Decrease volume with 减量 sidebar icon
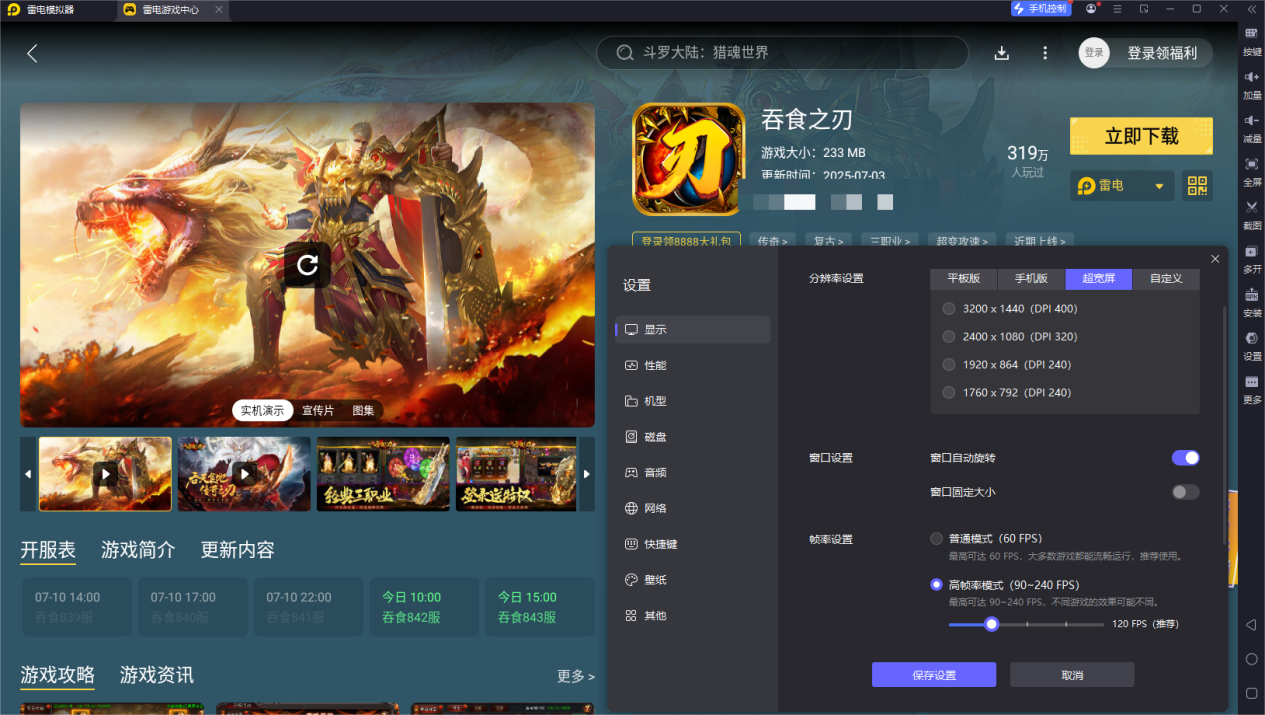 click(x=1252, y=127)
